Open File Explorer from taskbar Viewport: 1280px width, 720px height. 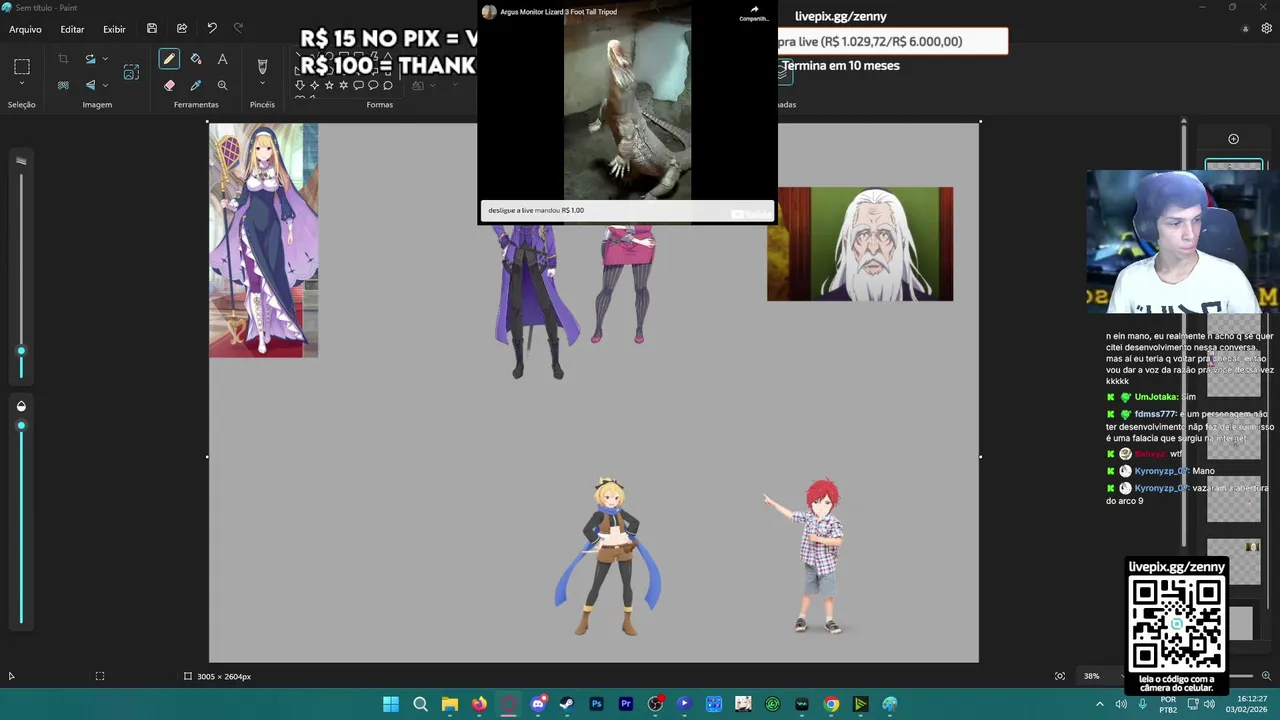pyautogui.click(x=450, y=704)
